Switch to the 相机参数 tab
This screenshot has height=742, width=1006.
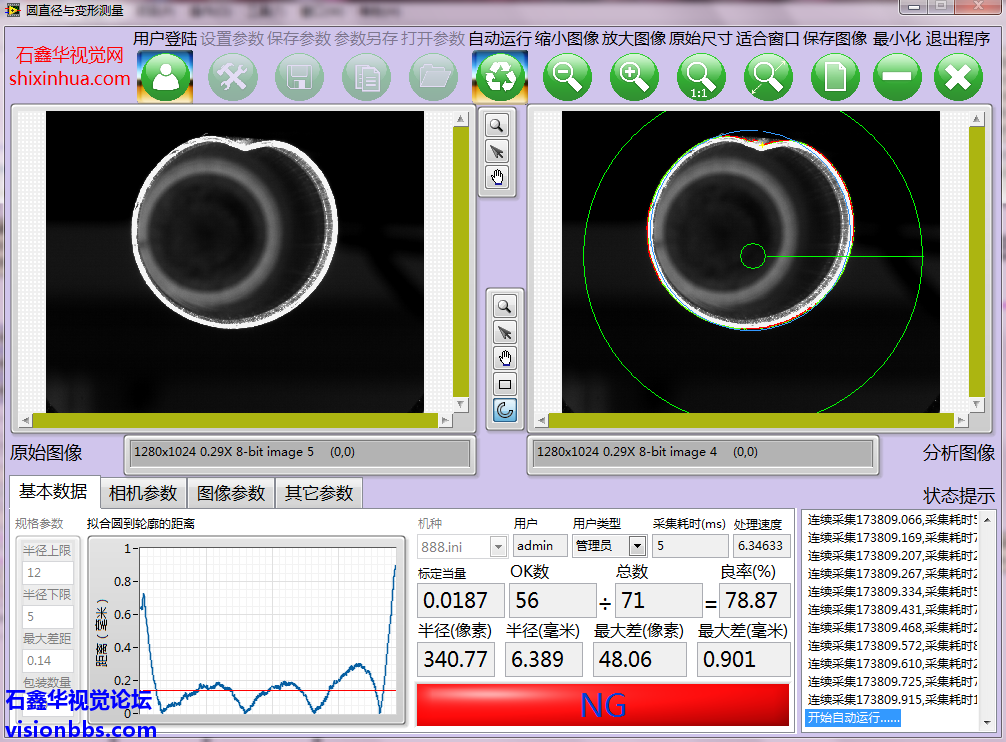click(x=144, y=493)
